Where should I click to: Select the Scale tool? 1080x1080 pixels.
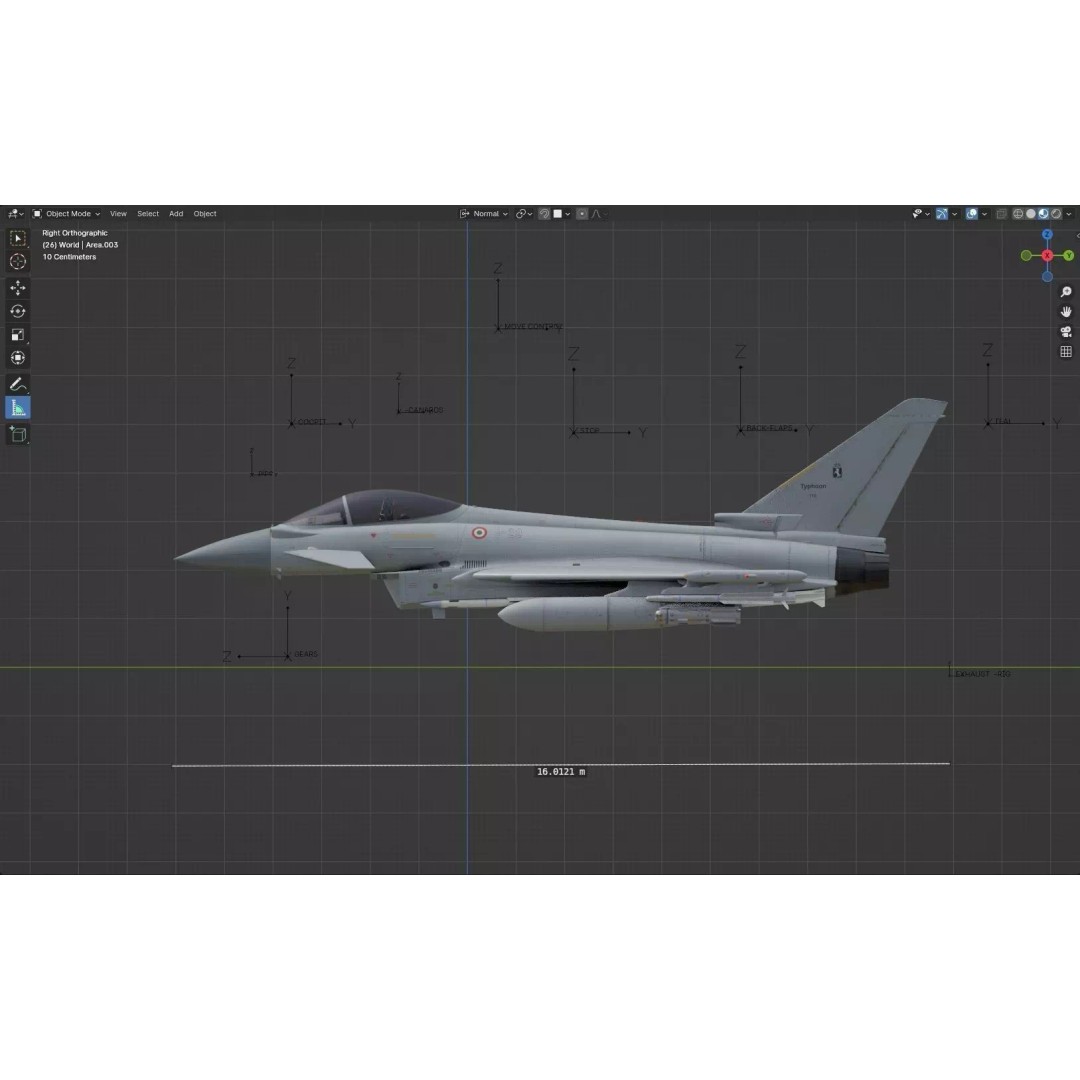click(x=18, y=335)
